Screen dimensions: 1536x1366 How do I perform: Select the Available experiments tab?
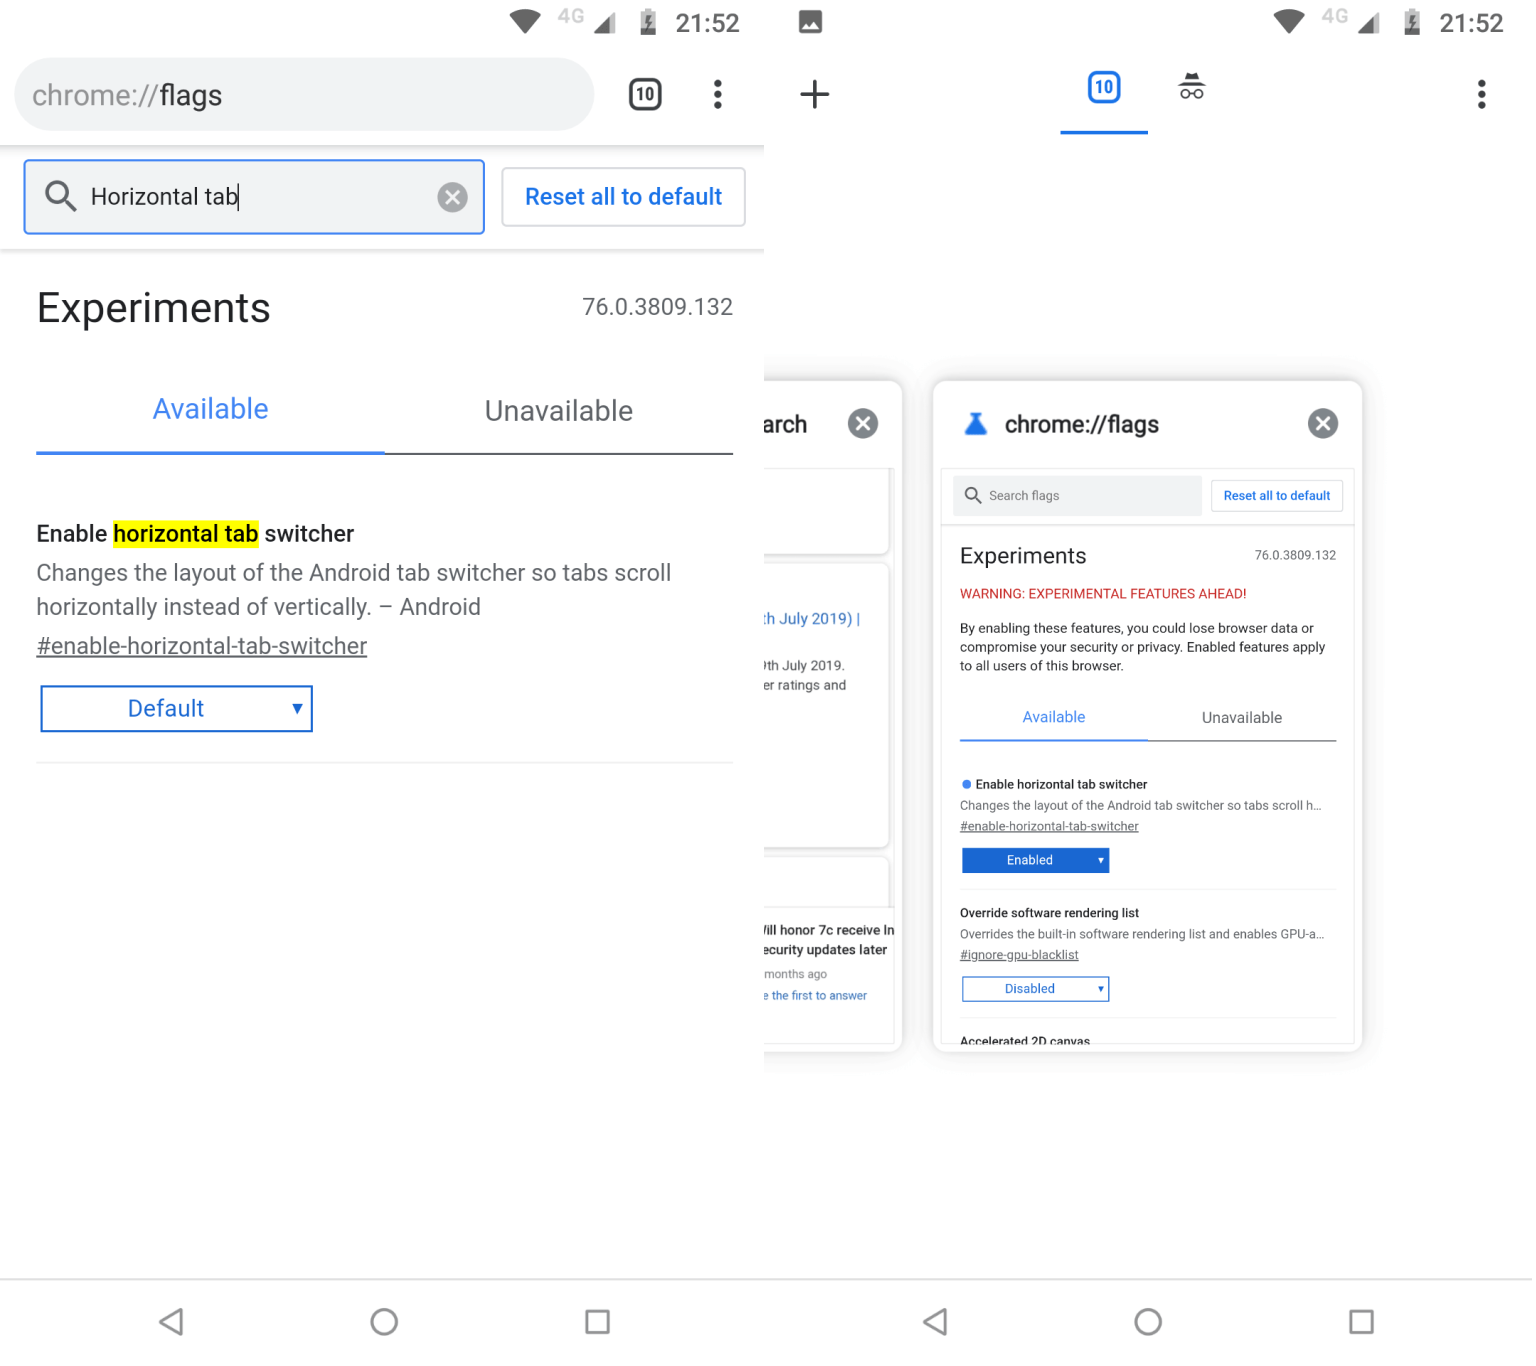[x=210, y=410]
